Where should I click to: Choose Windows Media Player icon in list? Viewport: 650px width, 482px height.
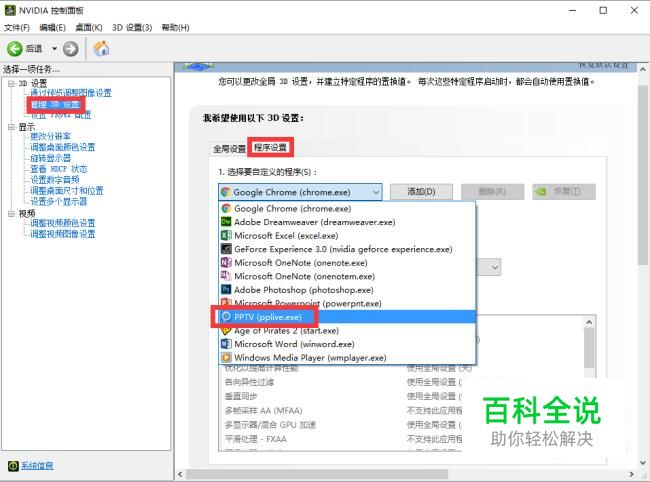click(226, 358)
